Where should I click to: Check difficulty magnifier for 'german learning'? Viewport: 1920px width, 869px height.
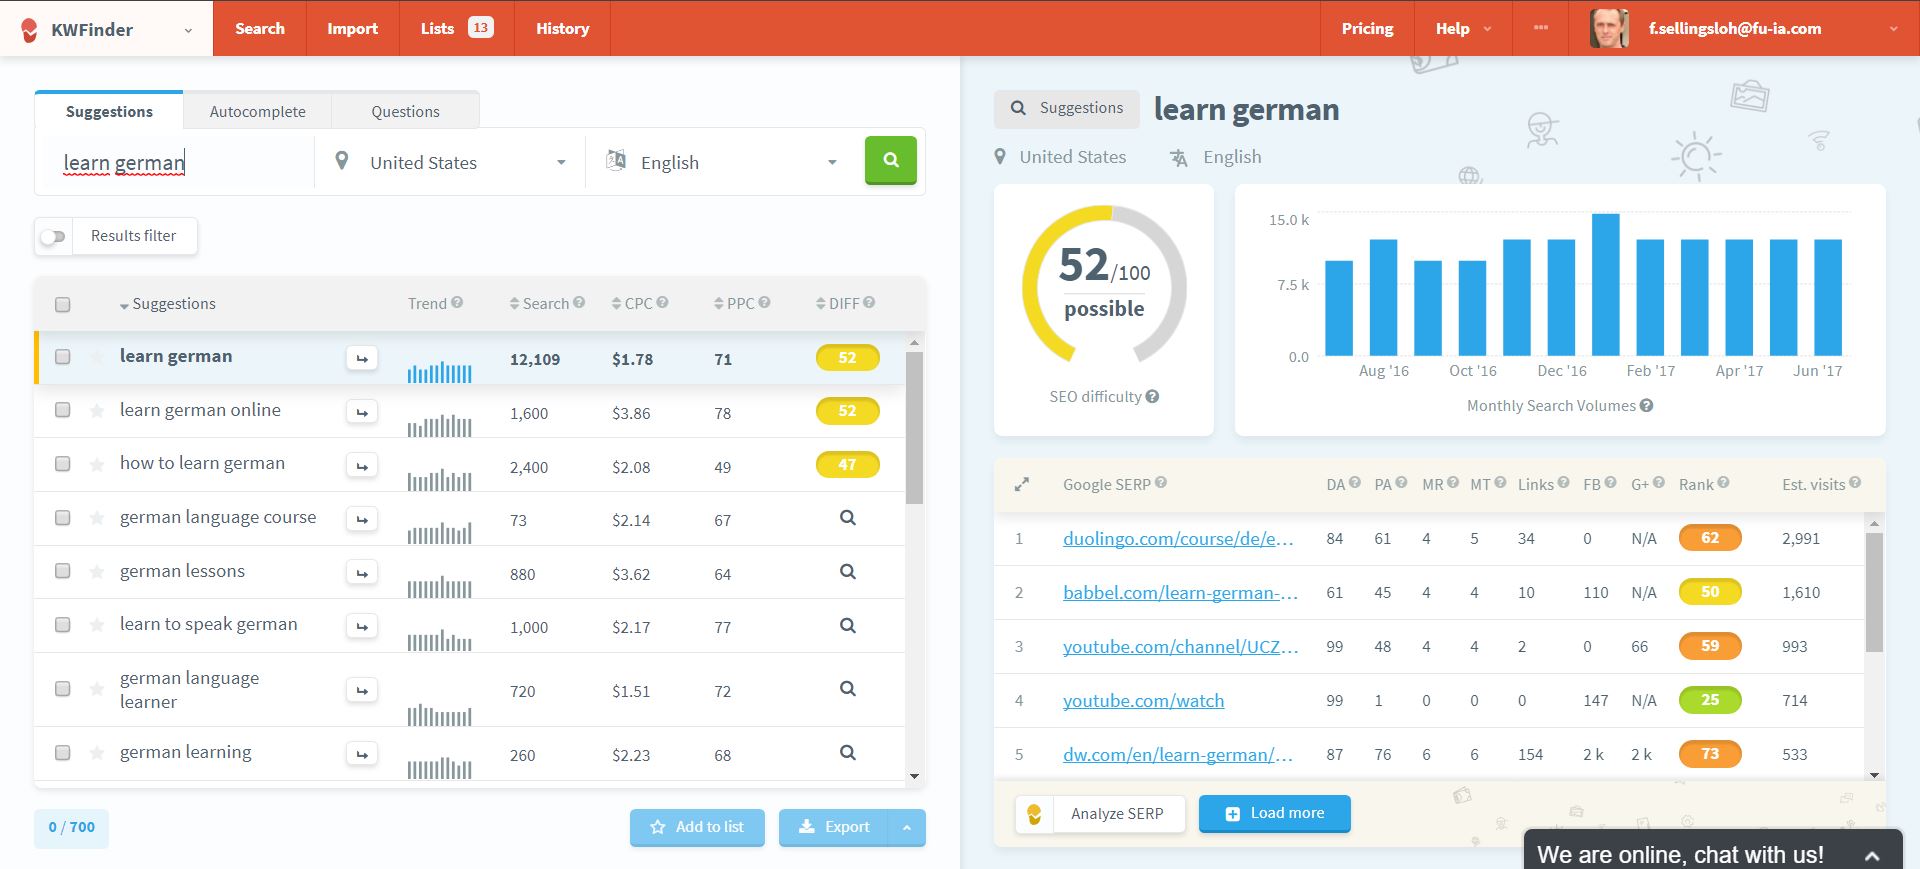point(847,753)
